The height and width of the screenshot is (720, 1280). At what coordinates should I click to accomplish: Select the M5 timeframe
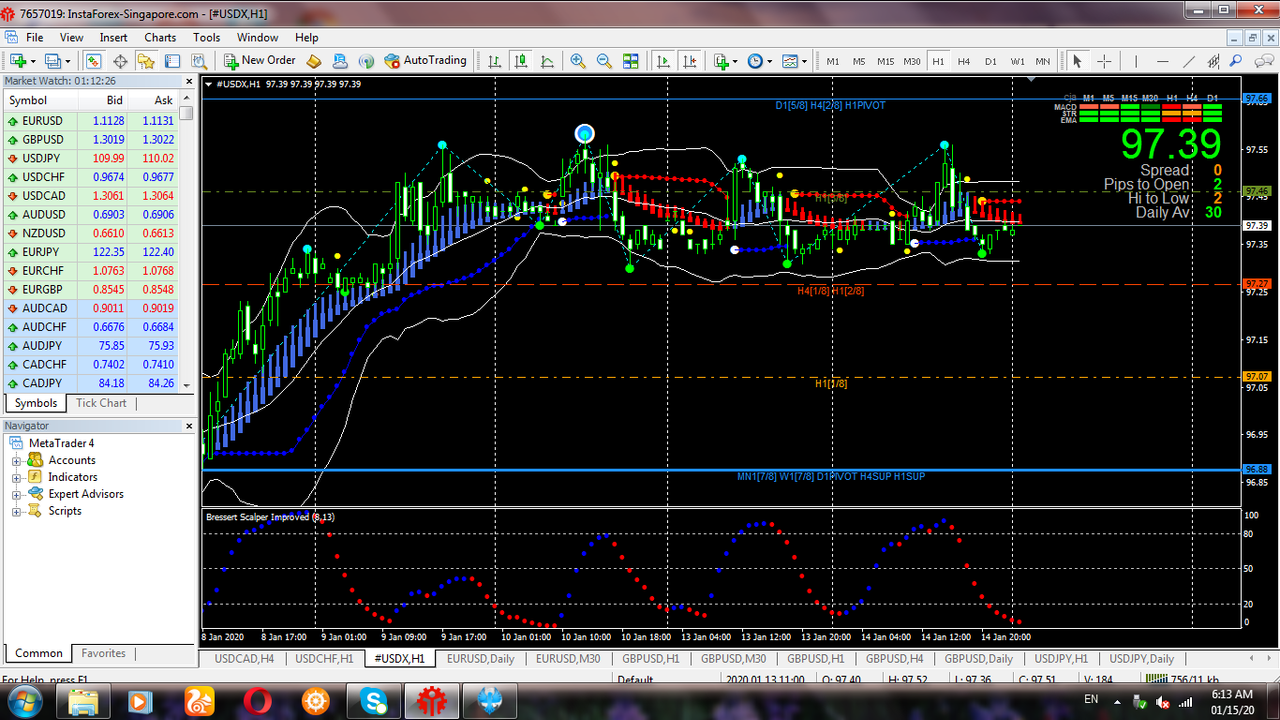859,62
